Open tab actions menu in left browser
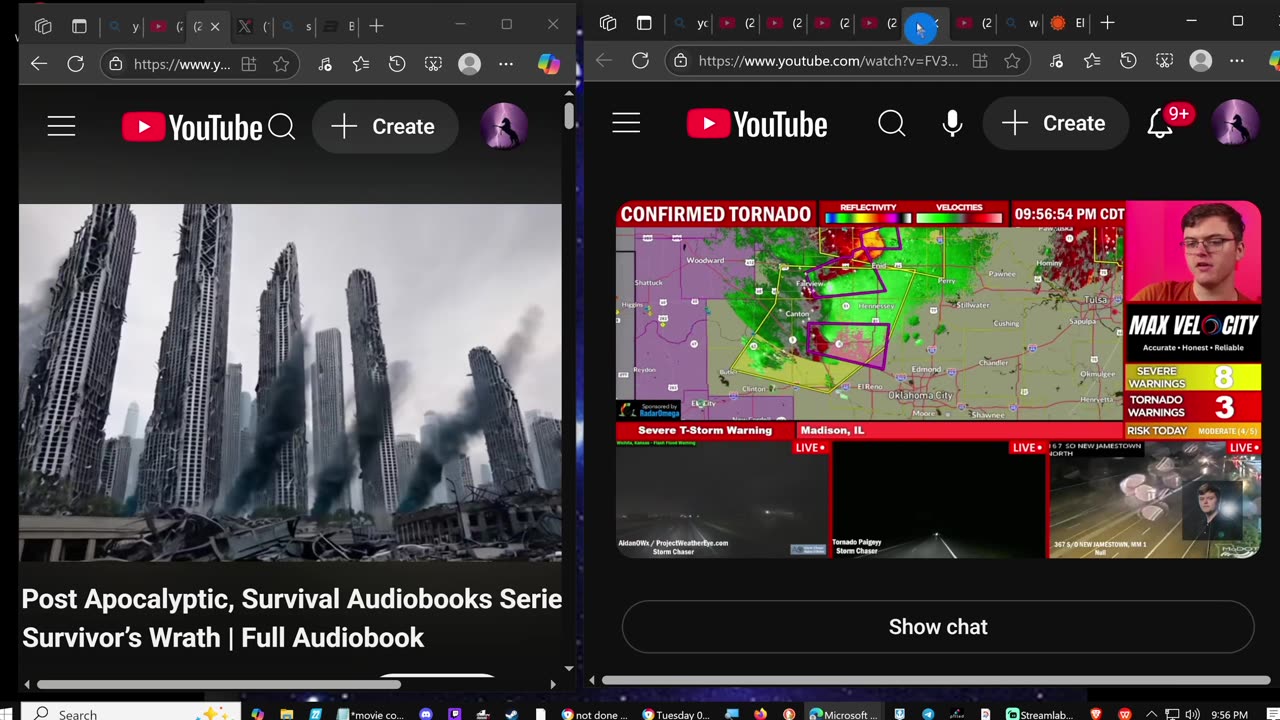1280x720 pixels. click(x=79, y=26)
